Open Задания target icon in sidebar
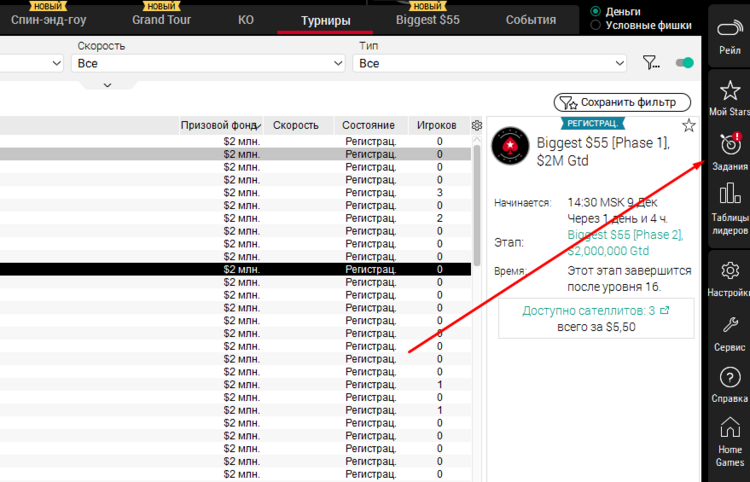 730,146
